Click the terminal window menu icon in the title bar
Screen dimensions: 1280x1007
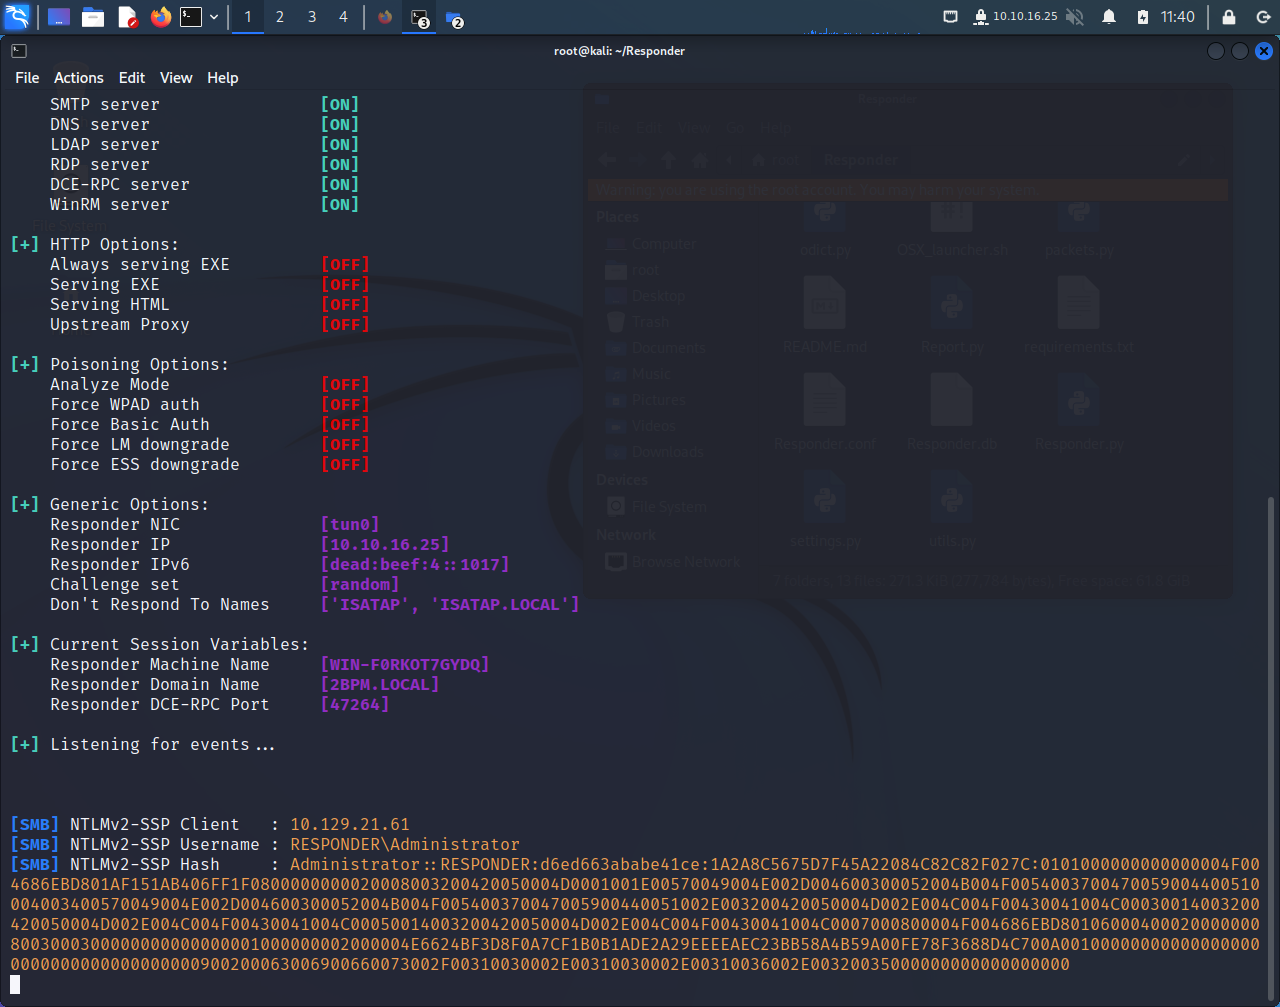(19, 51)
